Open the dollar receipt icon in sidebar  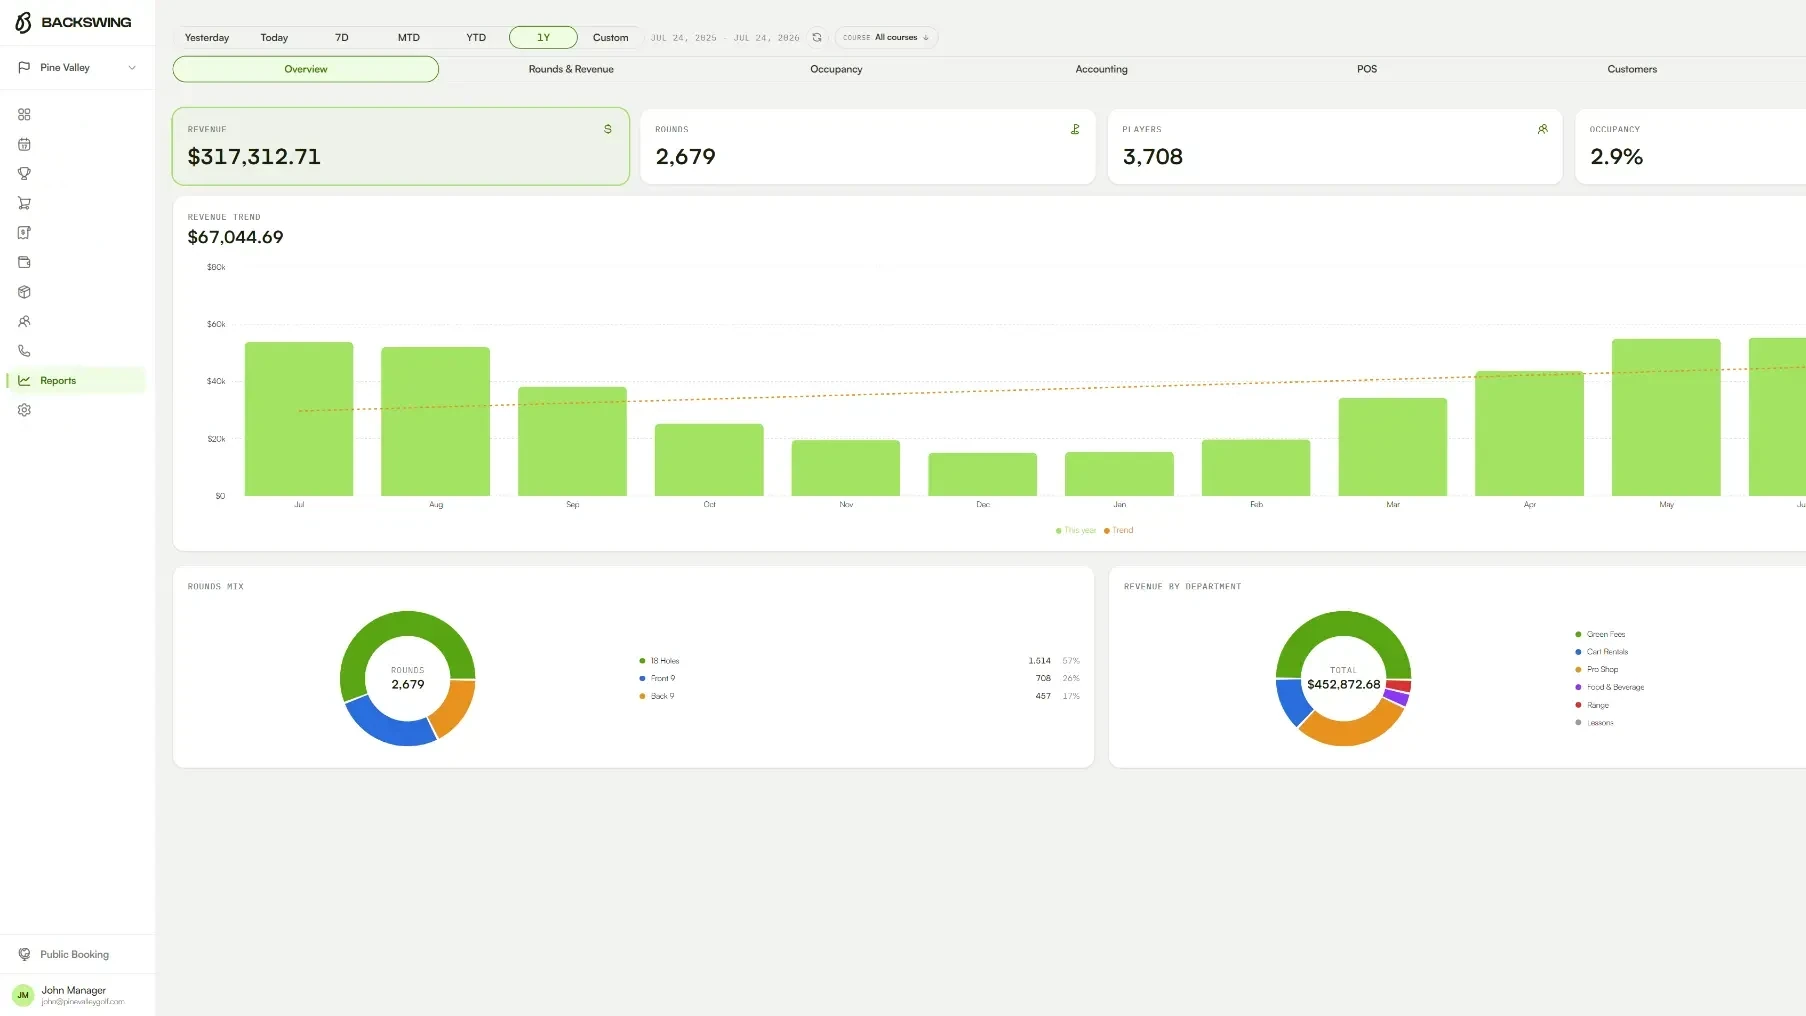tap(24, 233)
